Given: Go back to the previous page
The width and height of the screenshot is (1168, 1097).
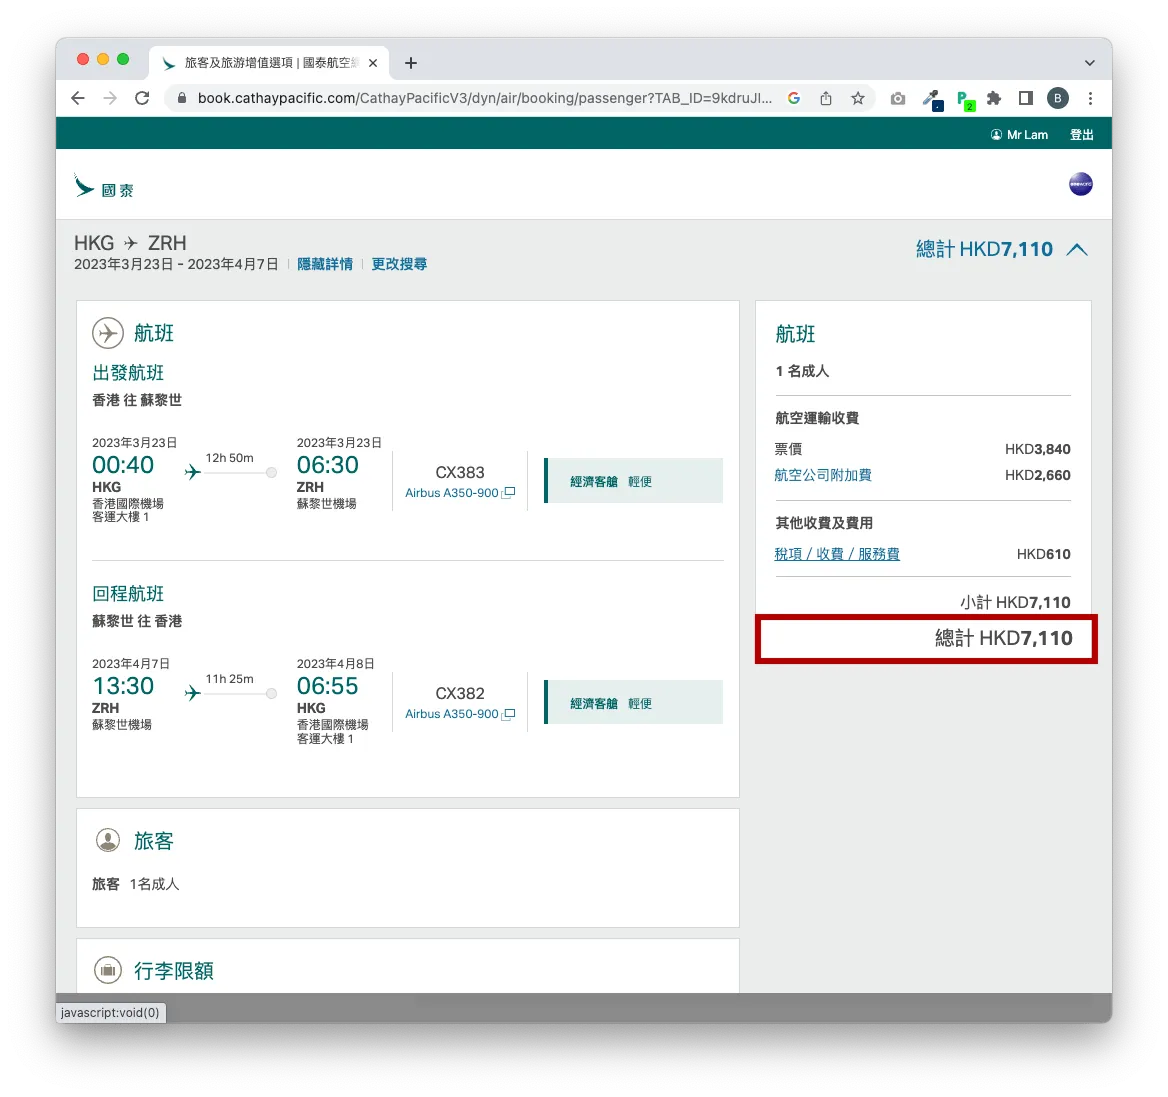Looking at the screenshot, I should point(77,98).
